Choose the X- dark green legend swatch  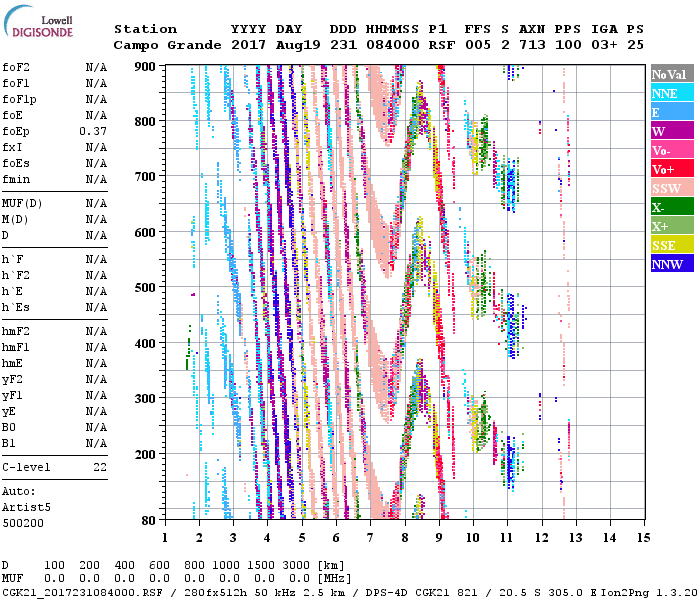coord(670,208)
